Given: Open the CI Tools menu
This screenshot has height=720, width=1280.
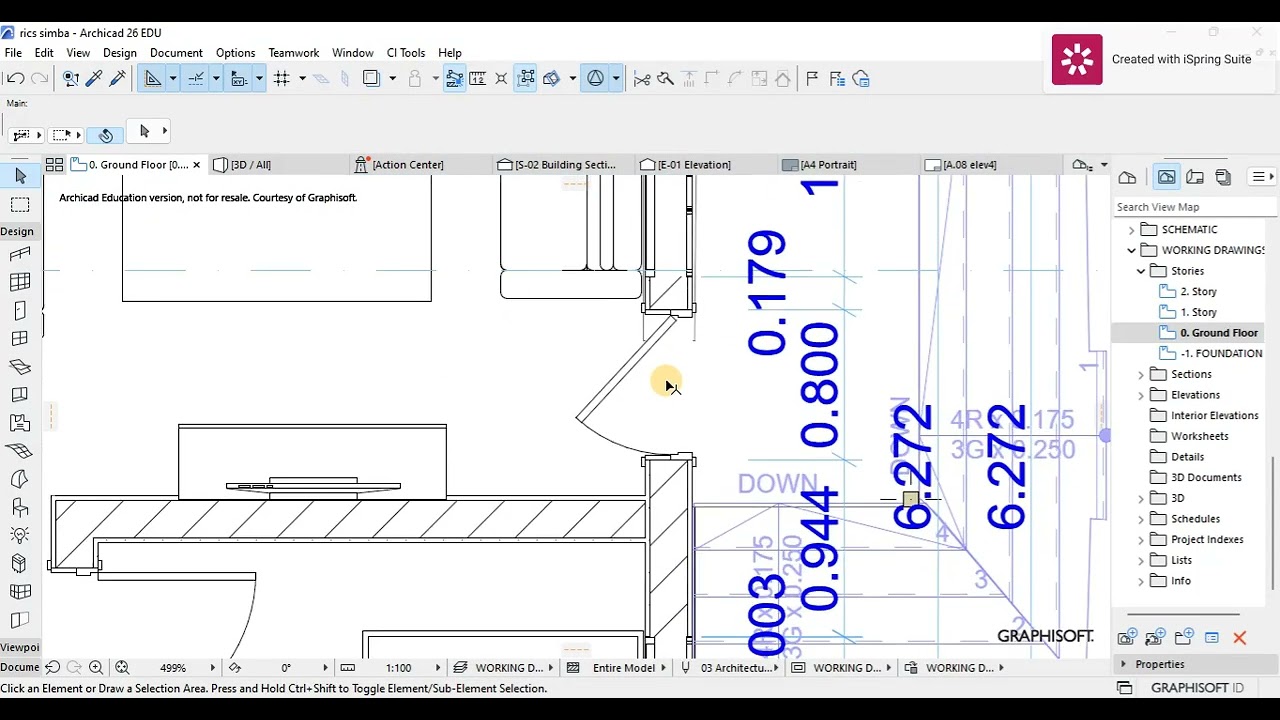Looking at the screenshot, I should click(406, 53).
